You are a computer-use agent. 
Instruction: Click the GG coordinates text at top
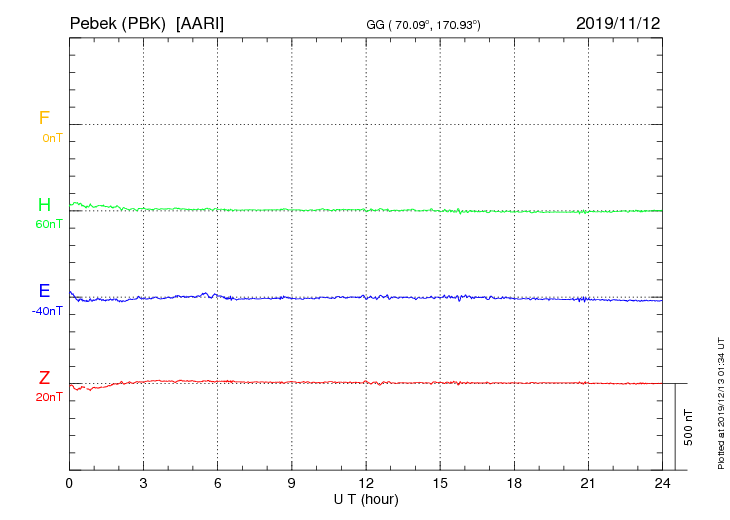click(423, 25)
